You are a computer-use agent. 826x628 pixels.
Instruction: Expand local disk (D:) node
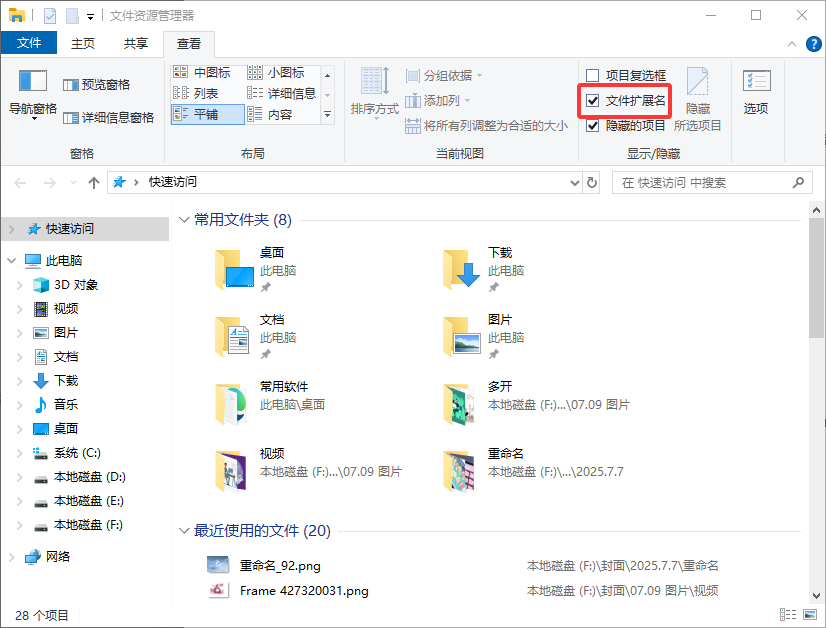click(20, 477)
